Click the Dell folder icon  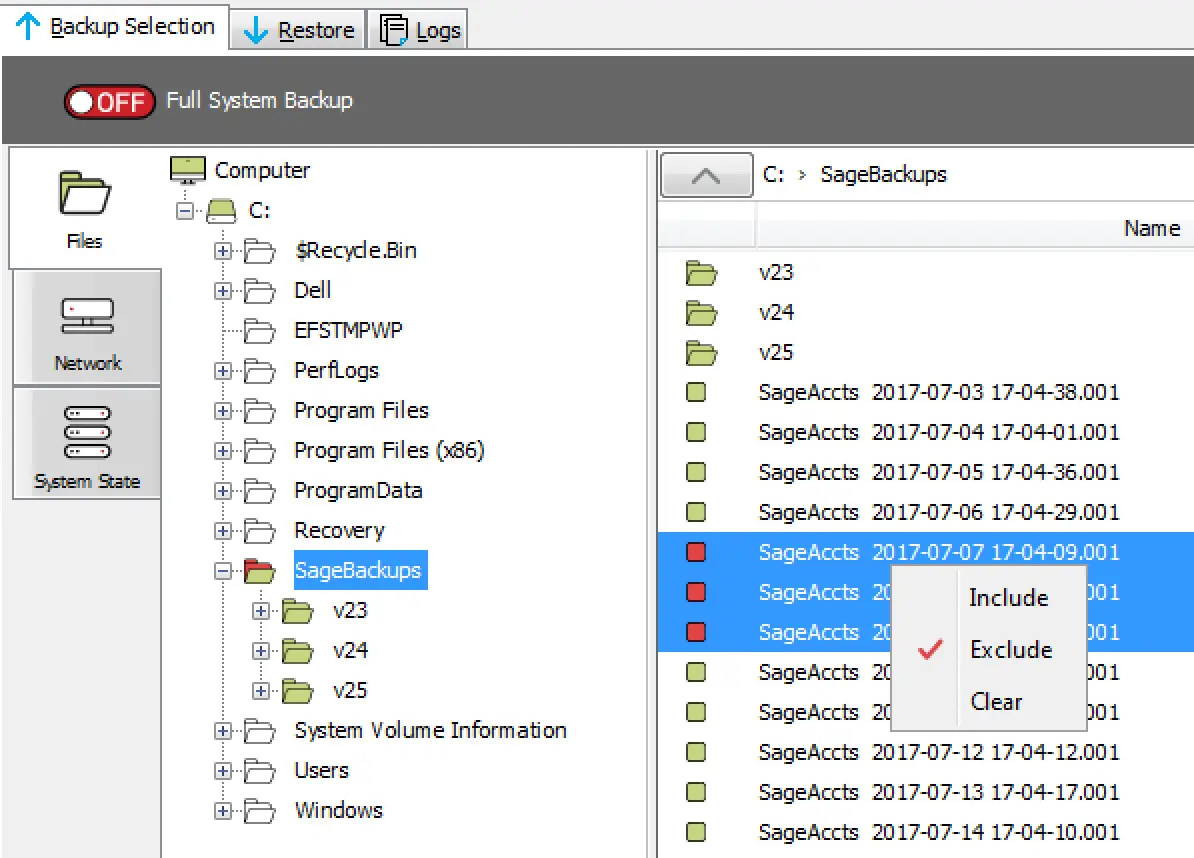259,291
